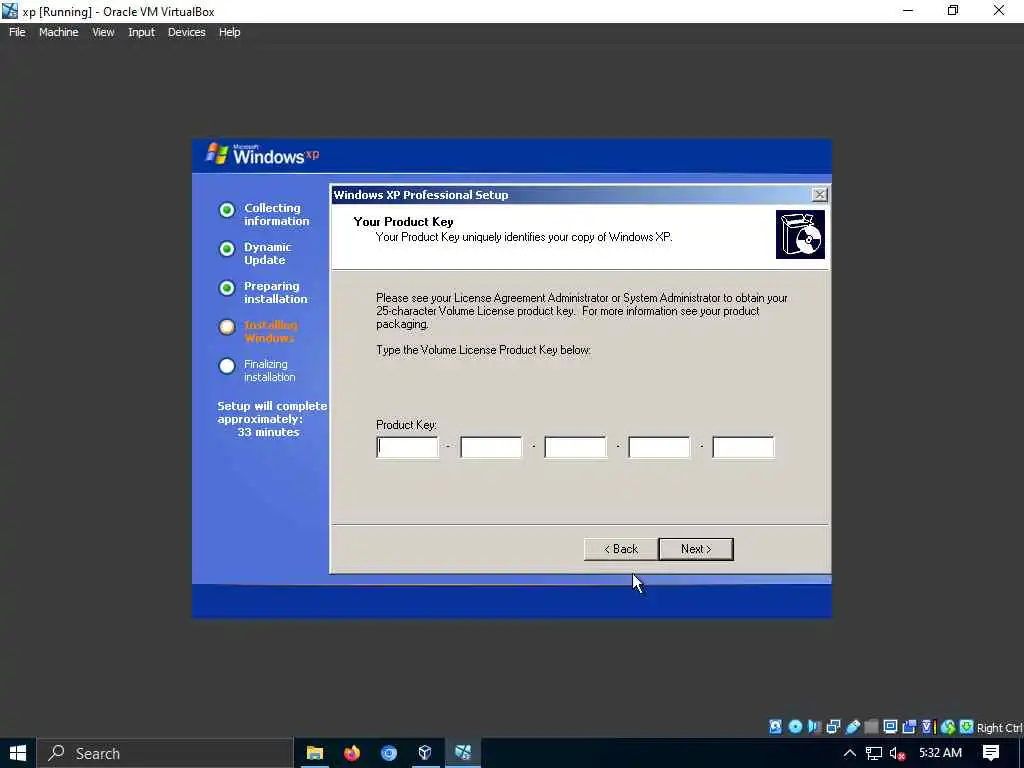
Task: Open the Chromium browser taskbar icon
Action: tap(389, 753)
